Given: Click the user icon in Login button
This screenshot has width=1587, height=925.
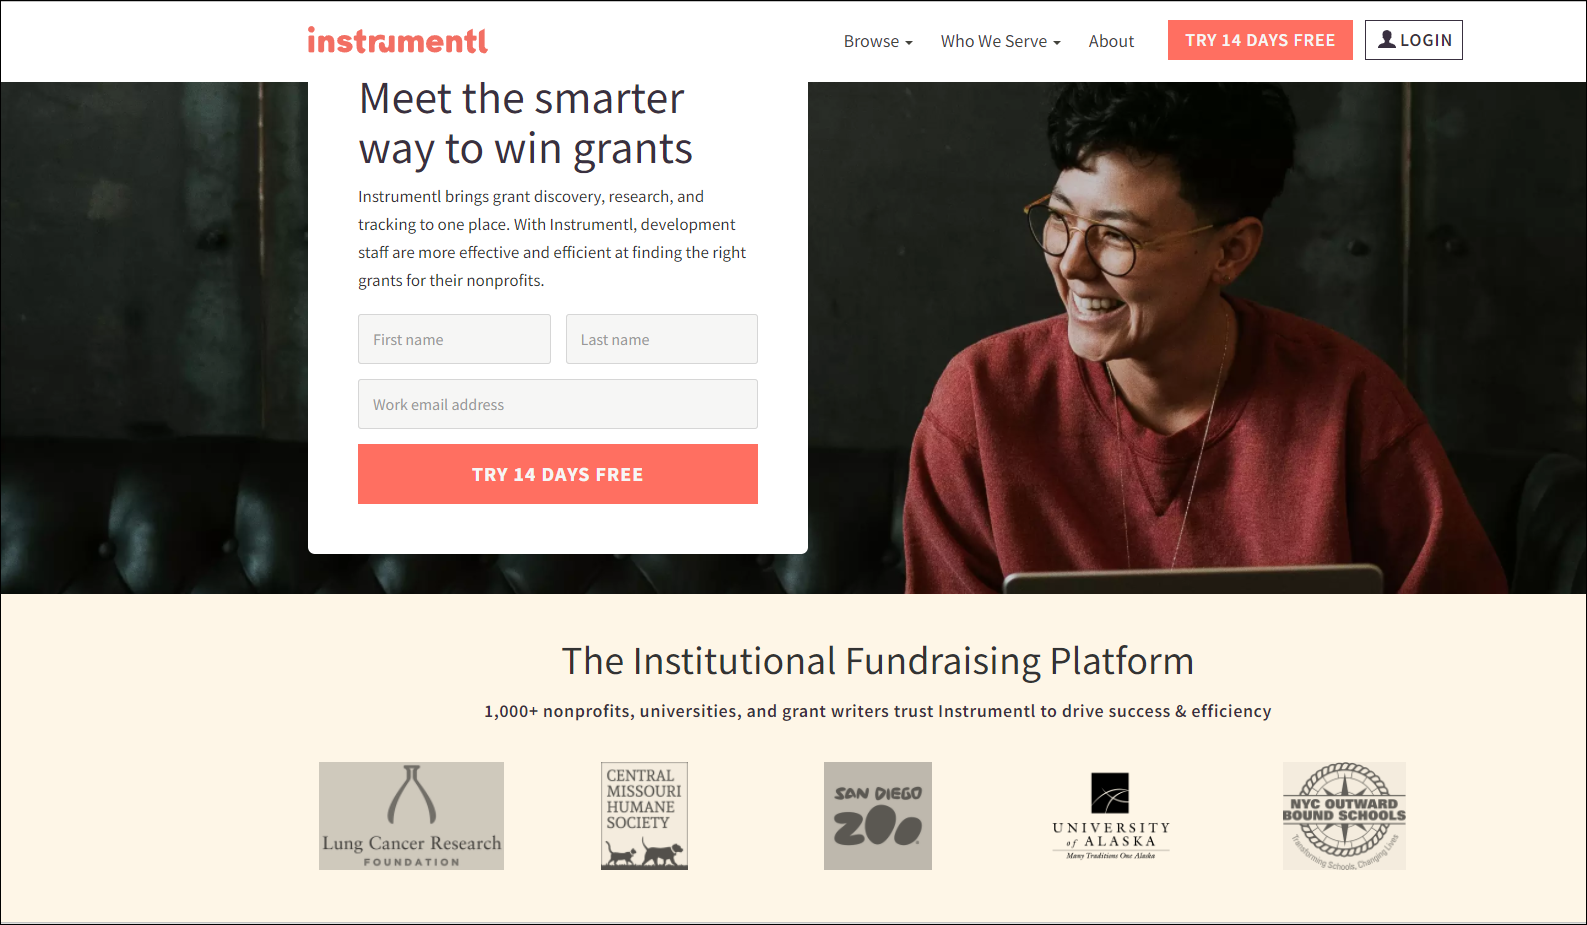Looking at the screenshot, I should pyautogui.click(x=1387, y=40).
